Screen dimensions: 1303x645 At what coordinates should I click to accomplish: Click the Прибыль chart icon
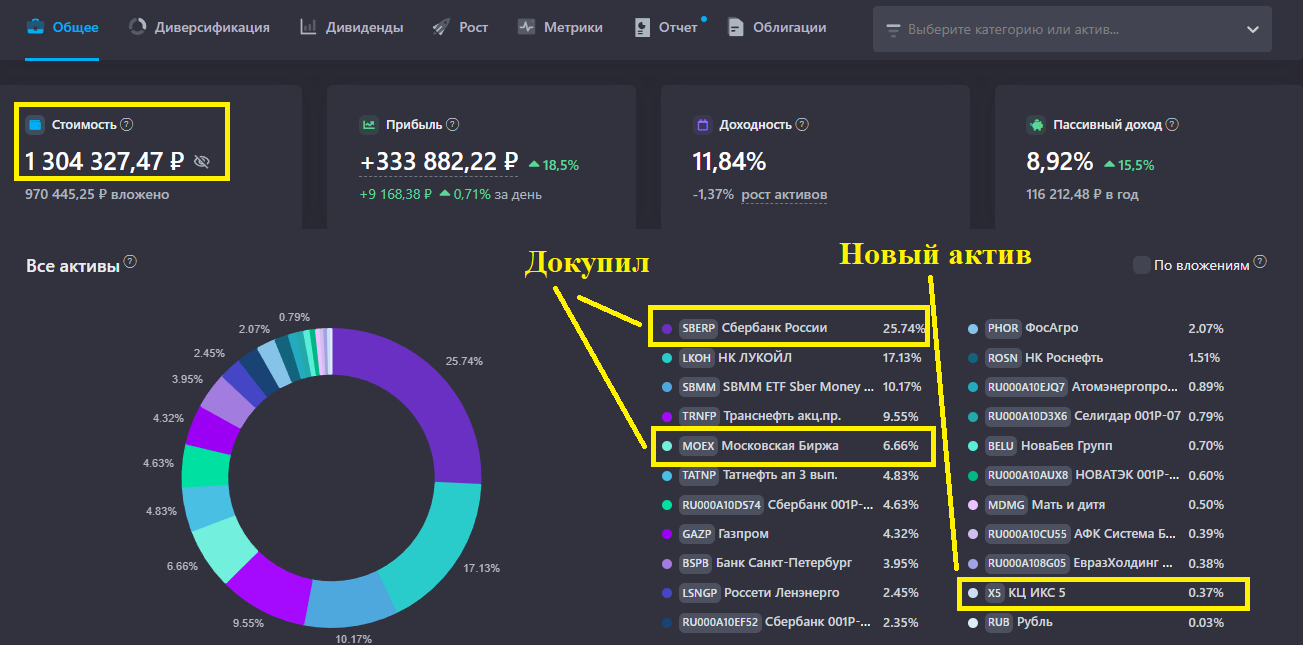pos(369,125)
